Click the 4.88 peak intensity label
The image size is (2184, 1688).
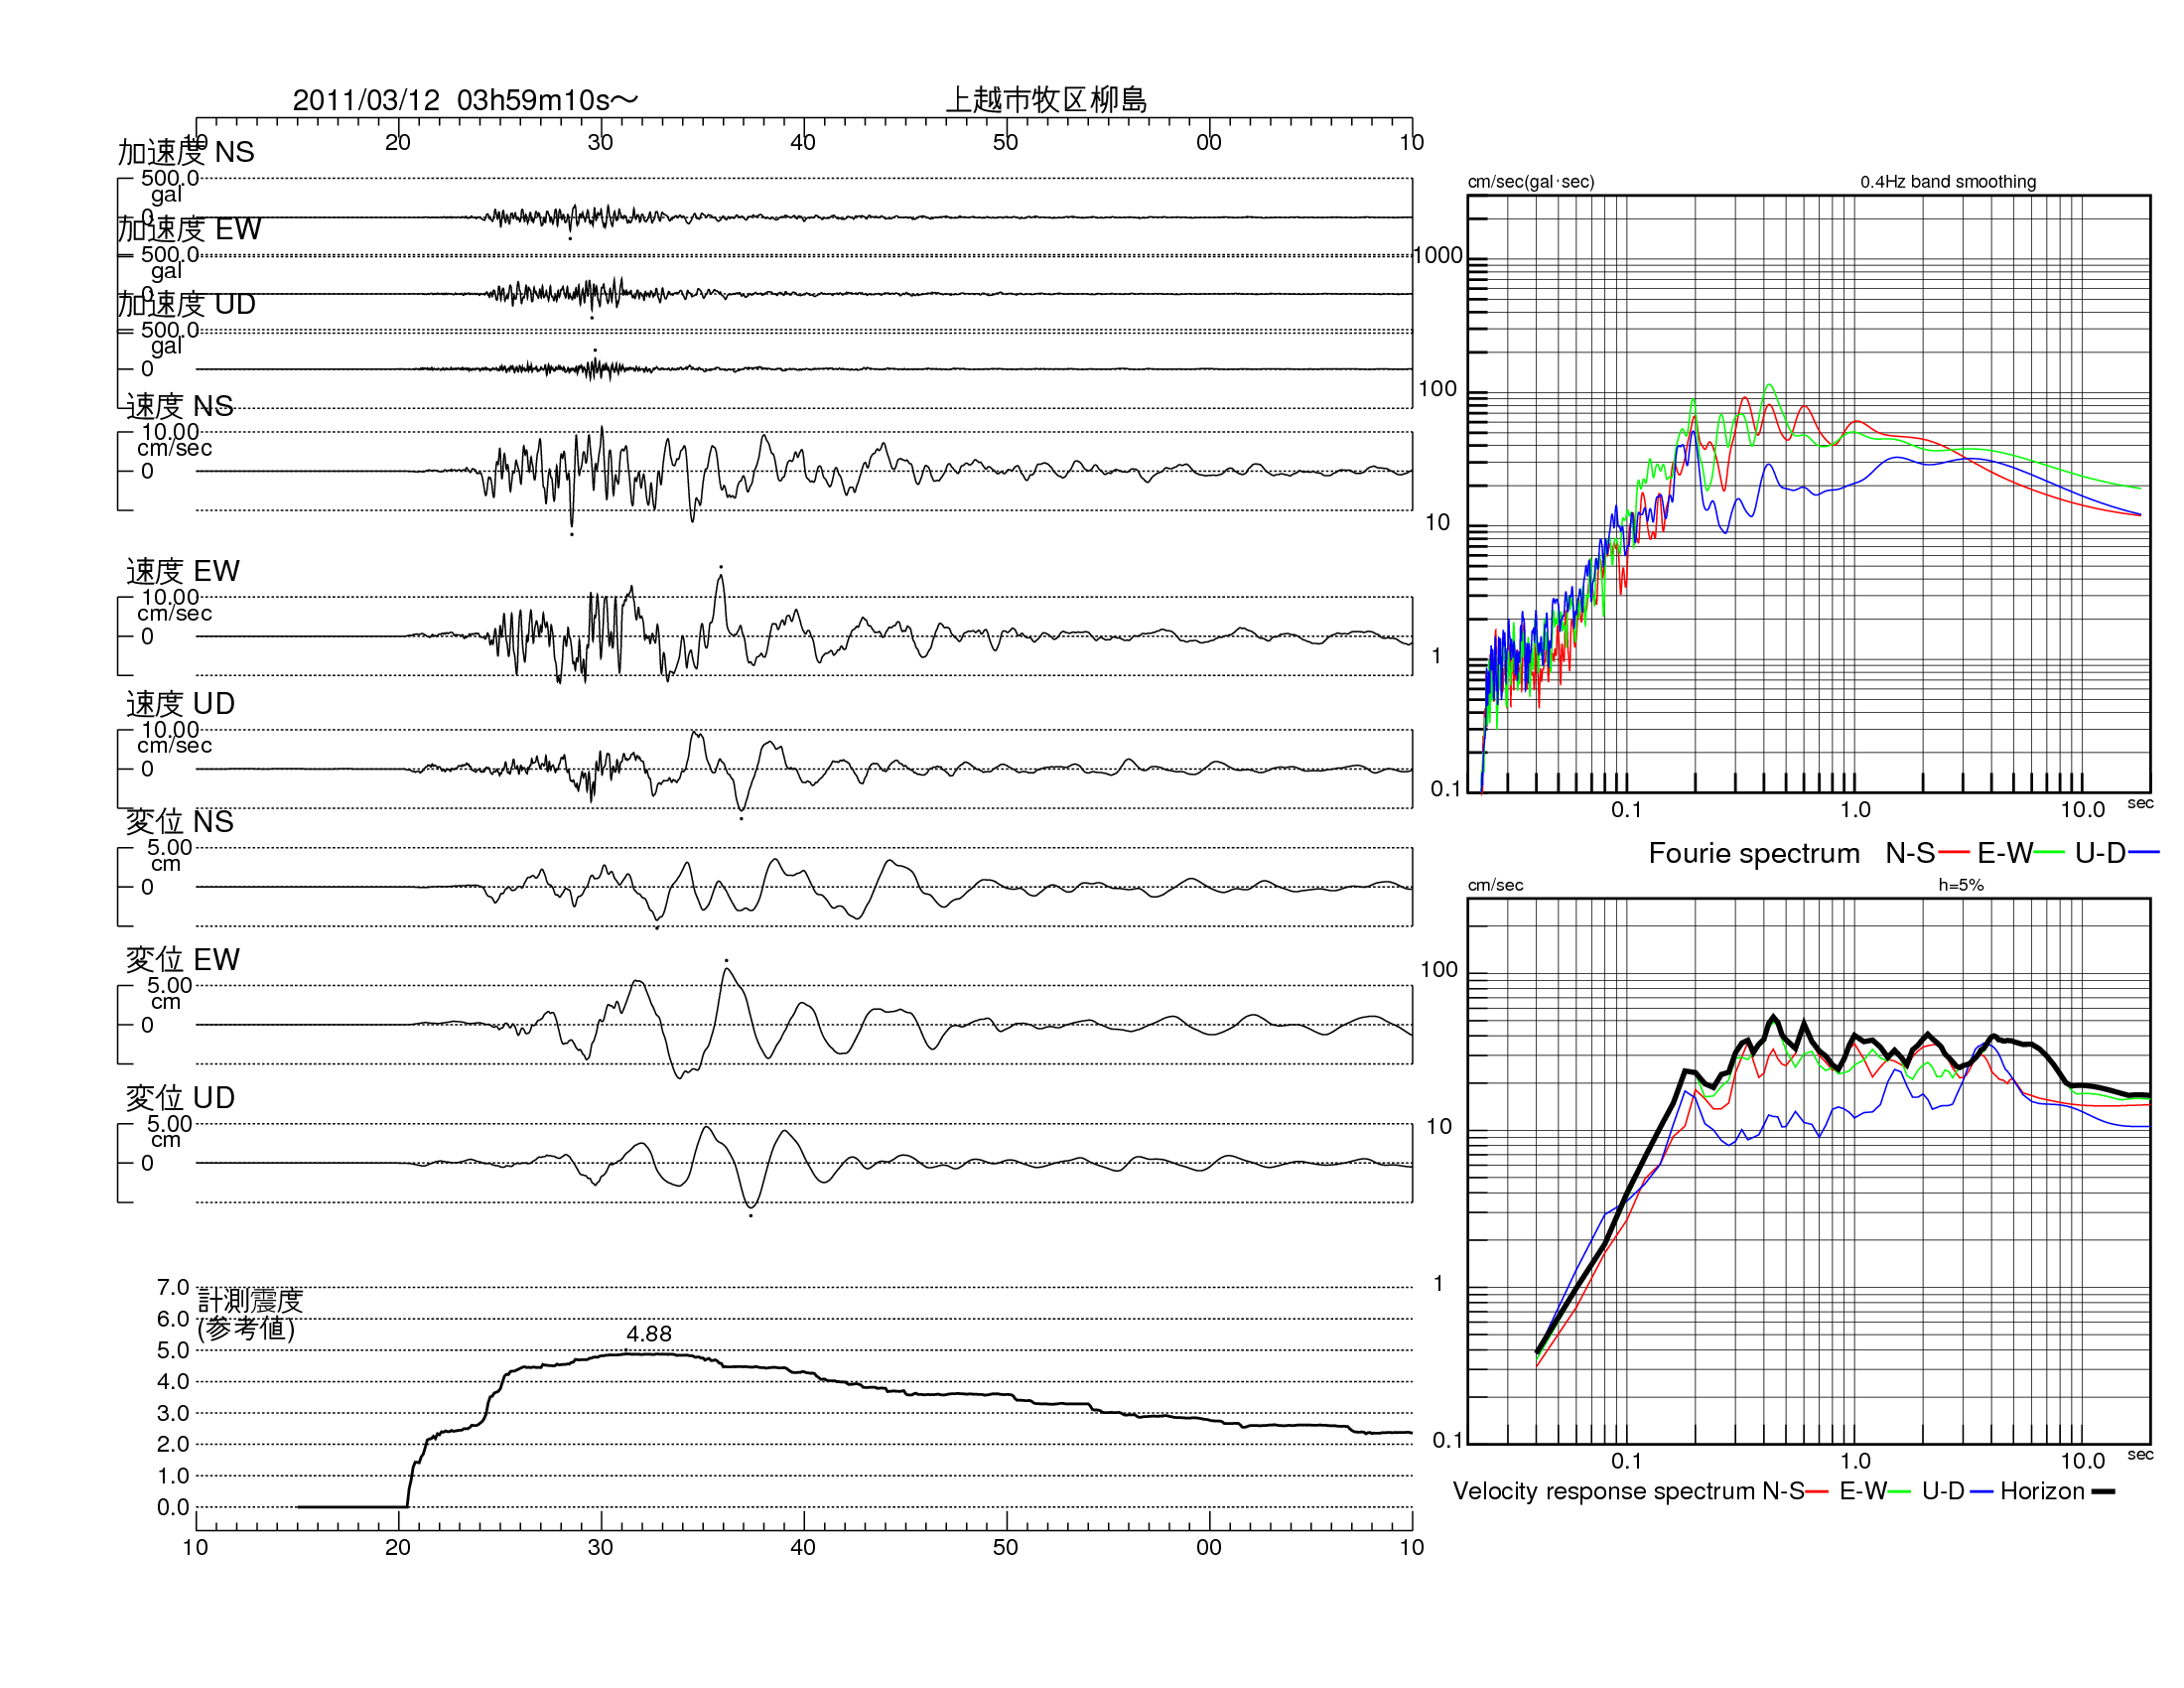click(x=649, y=1334)
